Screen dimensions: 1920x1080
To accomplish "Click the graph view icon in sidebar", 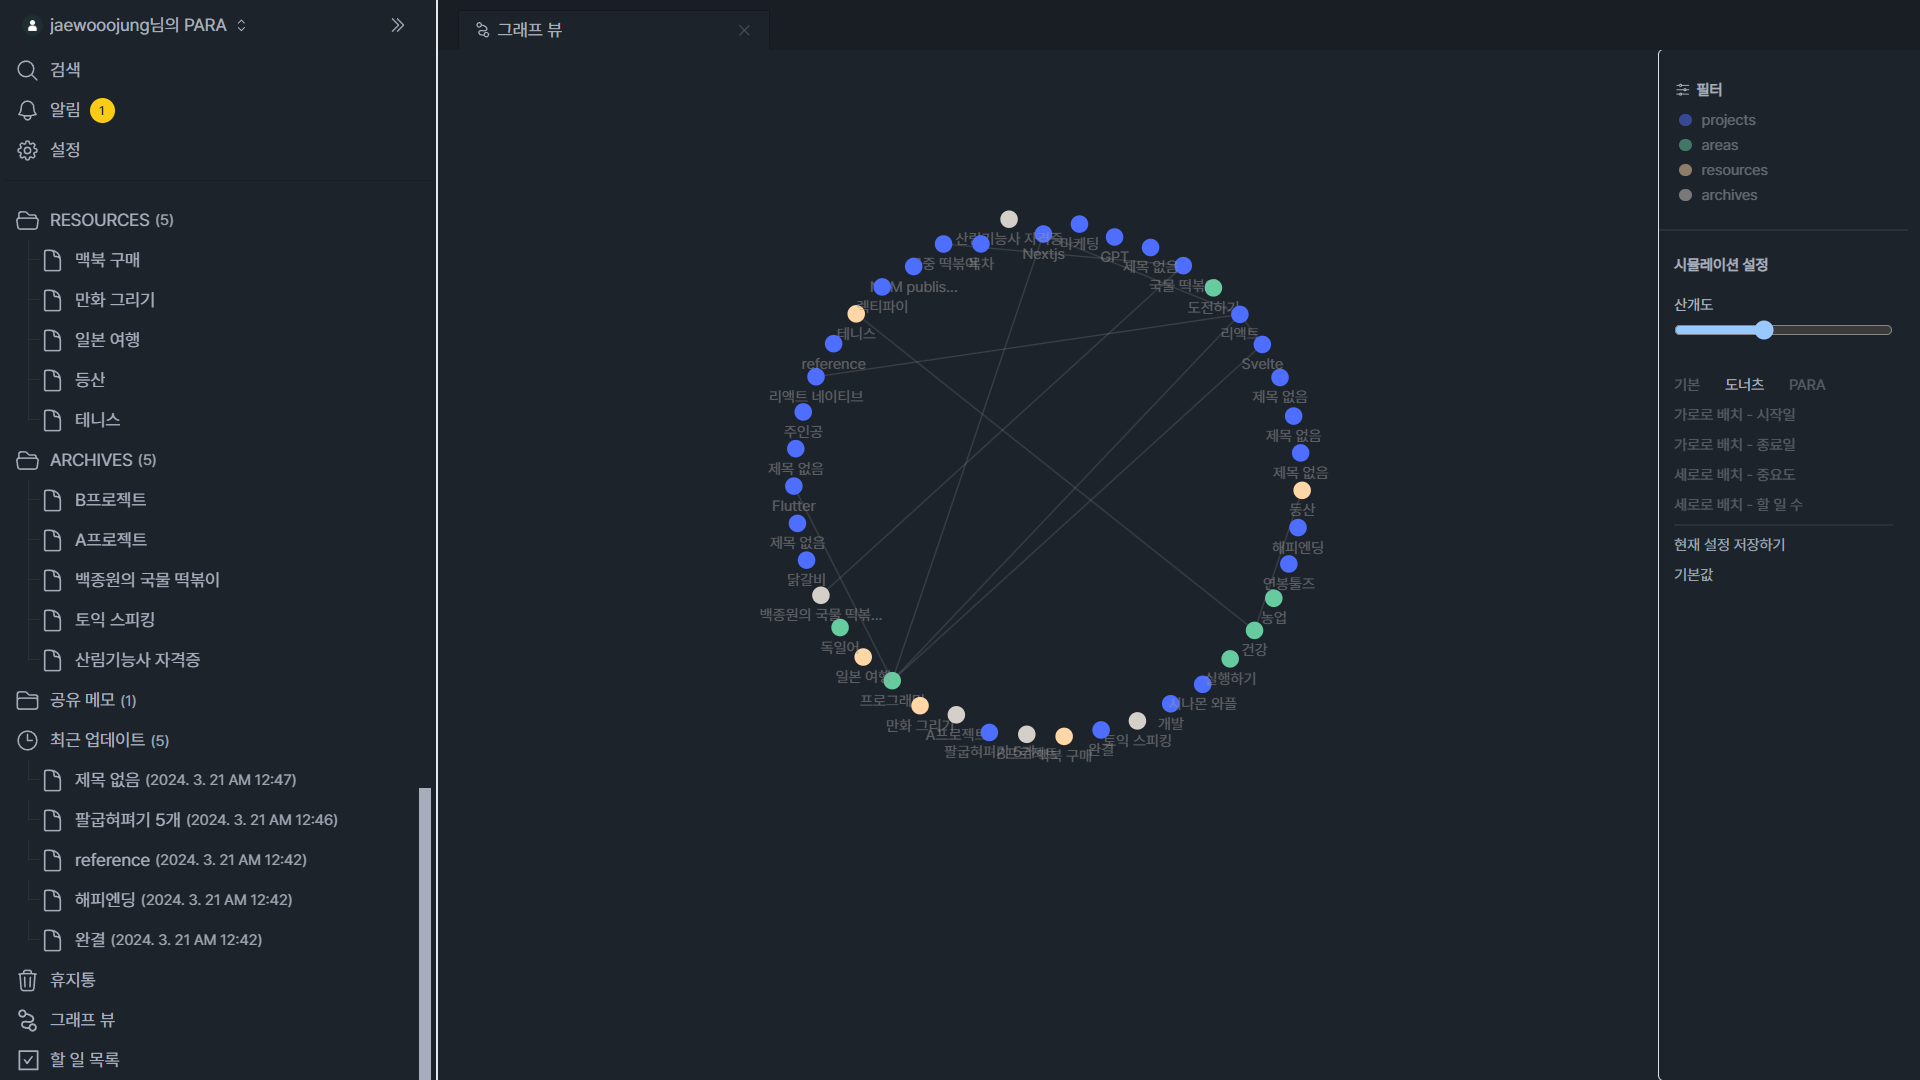I will coord(27,1020).
